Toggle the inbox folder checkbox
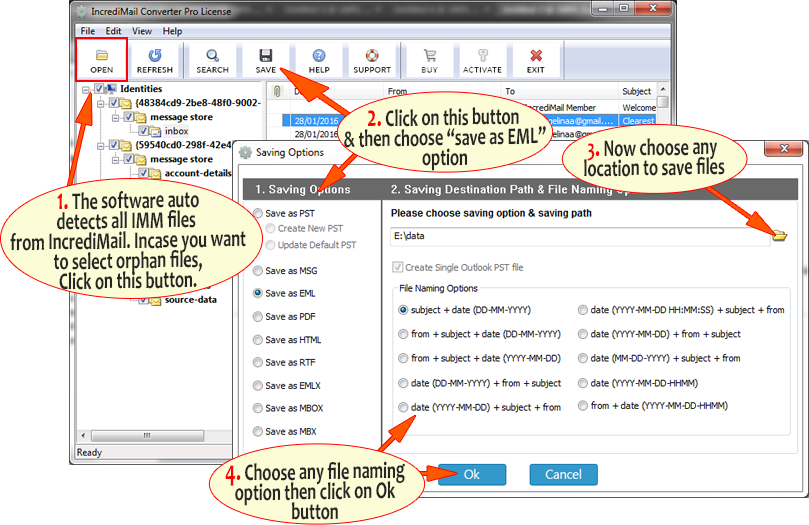The height and width of the screenshot is (525, 809). [143, 131]
